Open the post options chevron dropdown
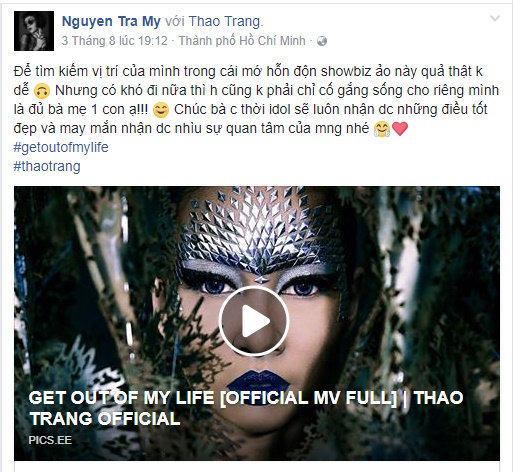The width and height of the screenshot is (513, 472). pos(495,18)
